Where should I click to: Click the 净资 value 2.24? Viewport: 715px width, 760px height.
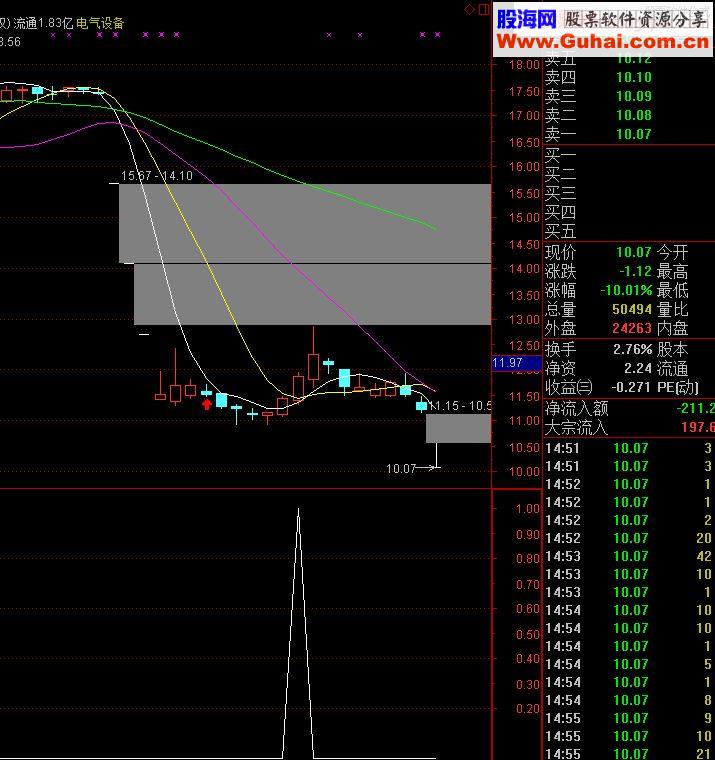[x=637, y=368]
